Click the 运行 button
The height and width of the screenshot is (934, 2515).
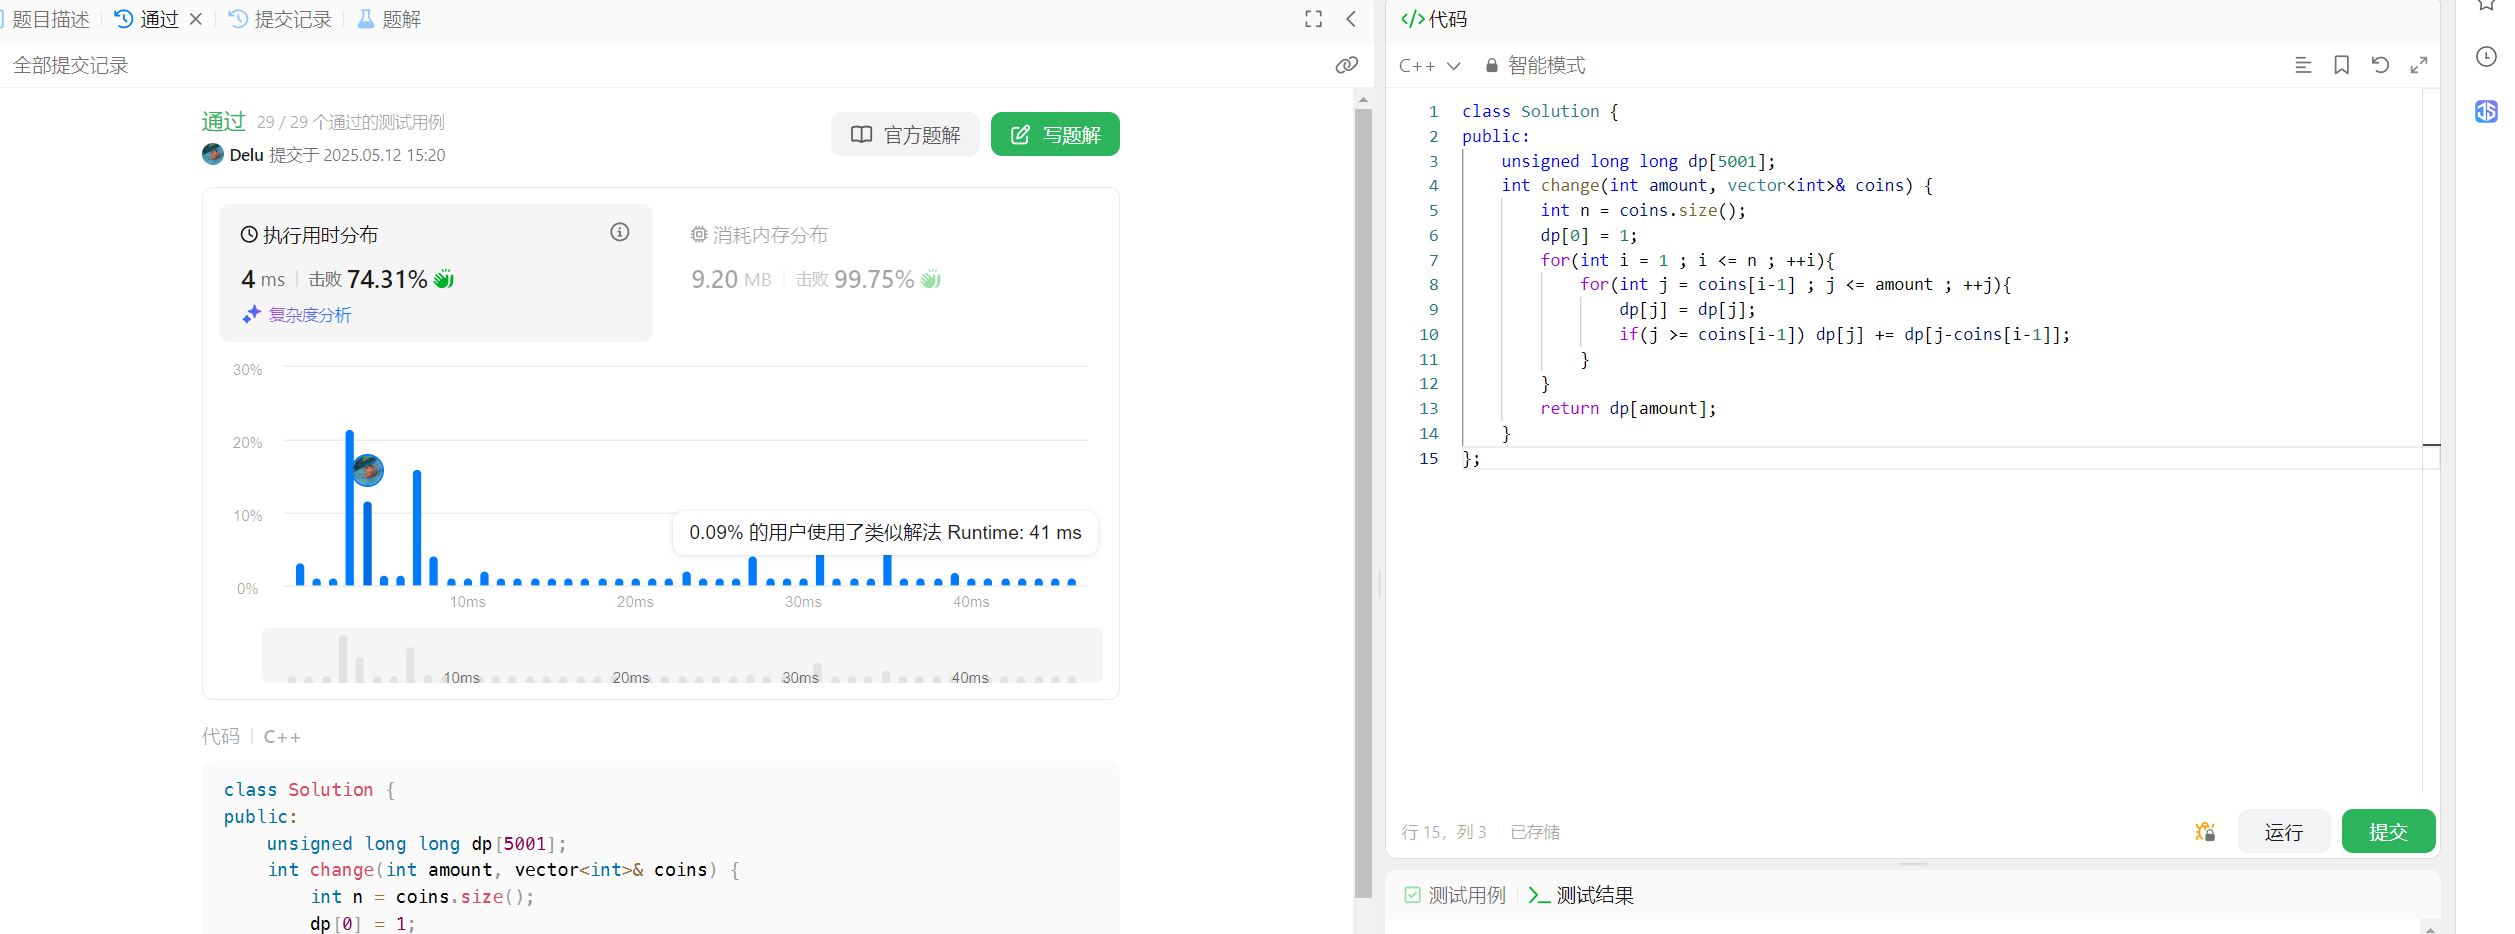tap(2284, 831)
